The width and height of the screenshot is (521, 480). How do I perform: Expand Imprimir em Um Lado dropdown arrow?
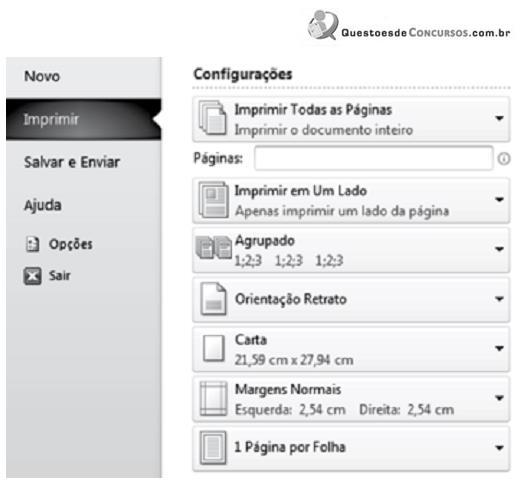point(499,199)
